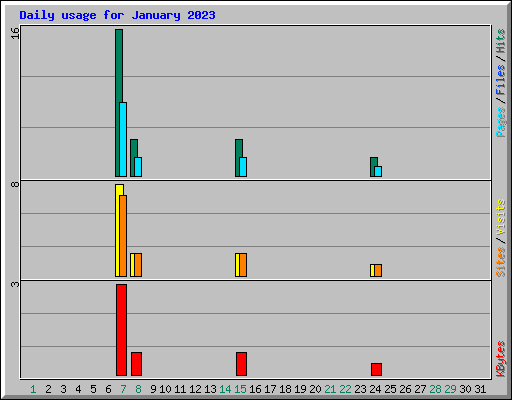The width and height of the screenshot is (512, 400).
Task: Click day 5 on the x-axis
Action: pos(93,389)
